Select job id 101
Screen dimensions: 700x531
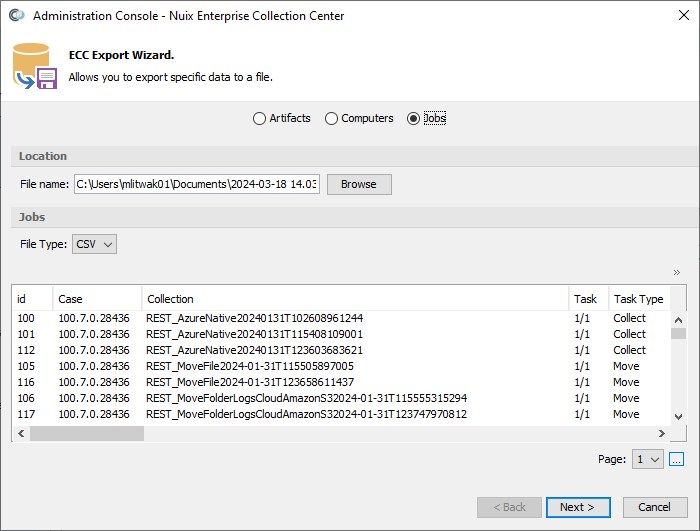(26, 334)
